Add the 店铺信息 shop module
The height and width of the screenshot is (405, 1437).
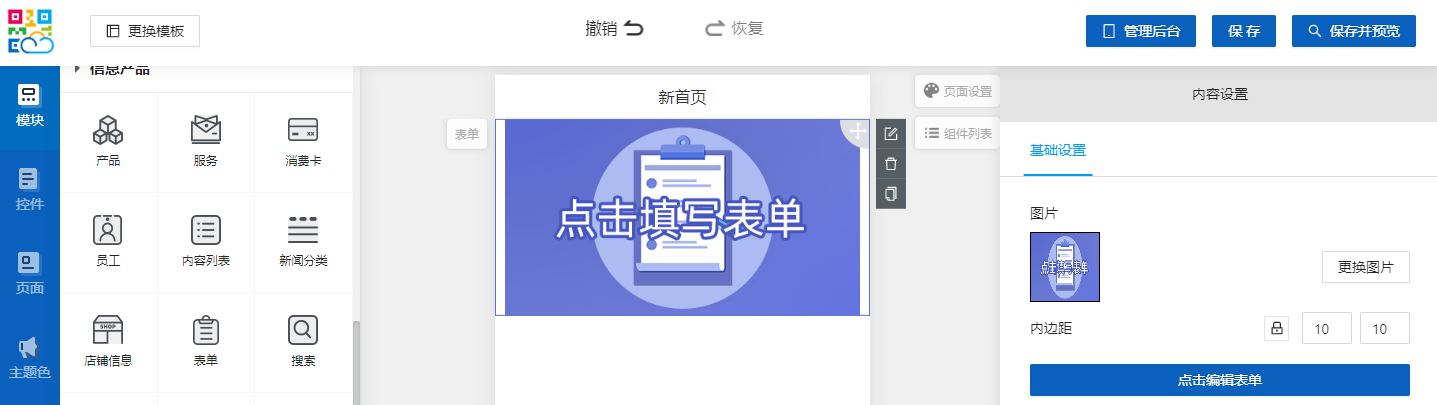pyautogui.click(x=108, y=330)
